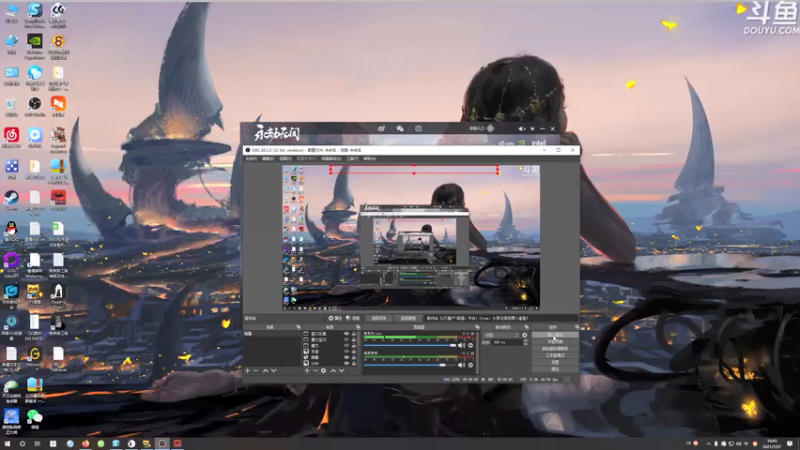Click the Exit button in Controls panel
The width and height of the screenshot is (800, 450).
point(555,369)
